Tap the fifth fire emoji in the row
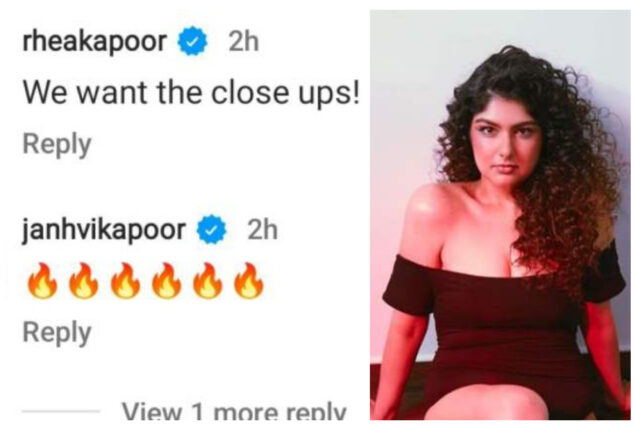This screenshot has width=635, height=430. point(207,281)
